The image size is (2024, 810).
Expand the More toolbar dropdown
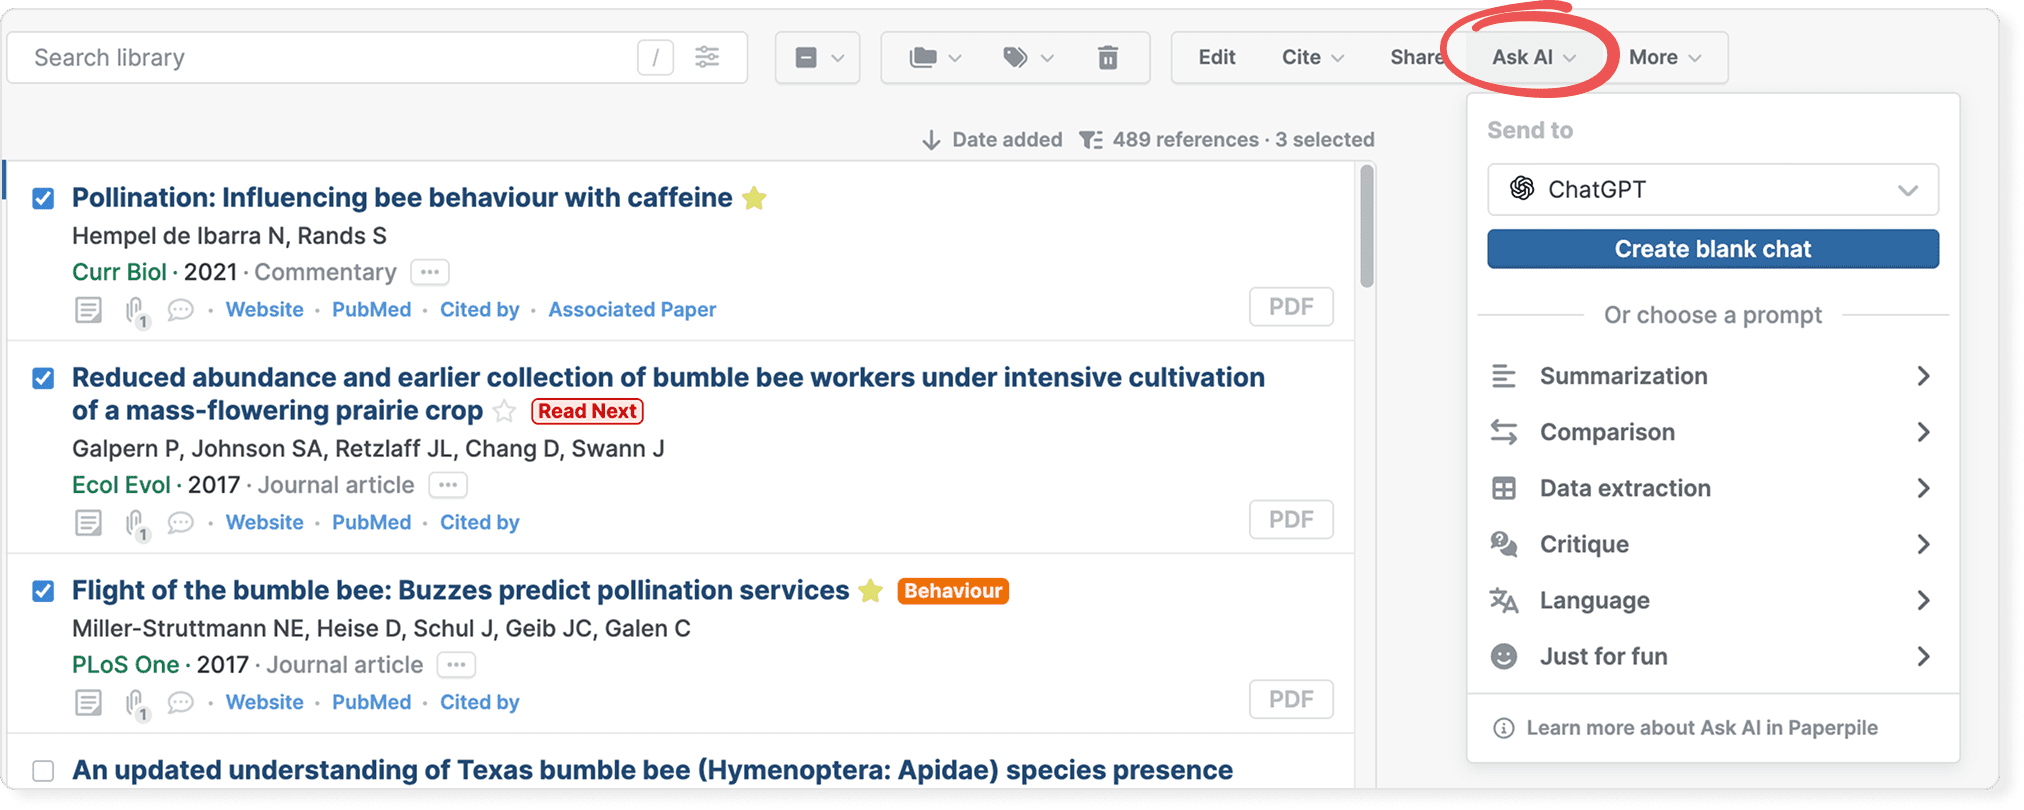coord(1664,58)
